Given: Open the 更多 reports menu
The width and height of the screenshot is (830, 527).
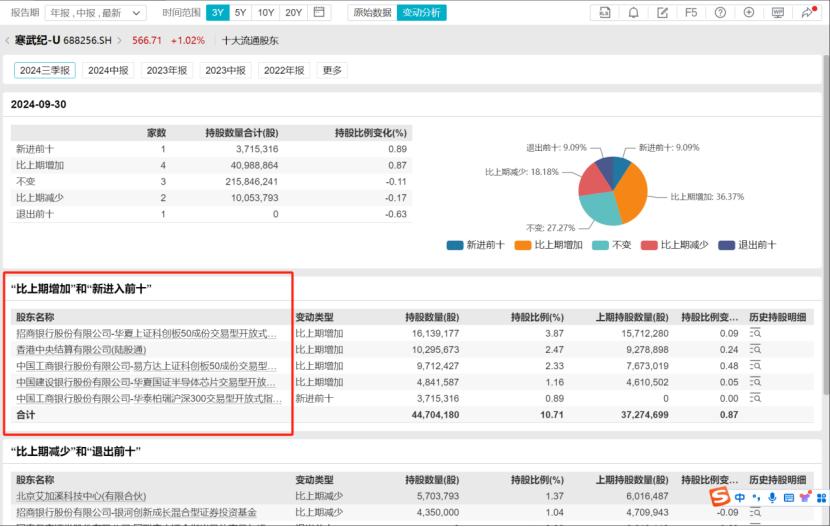Looking at the screenshot, I should [x=332, y=70].
